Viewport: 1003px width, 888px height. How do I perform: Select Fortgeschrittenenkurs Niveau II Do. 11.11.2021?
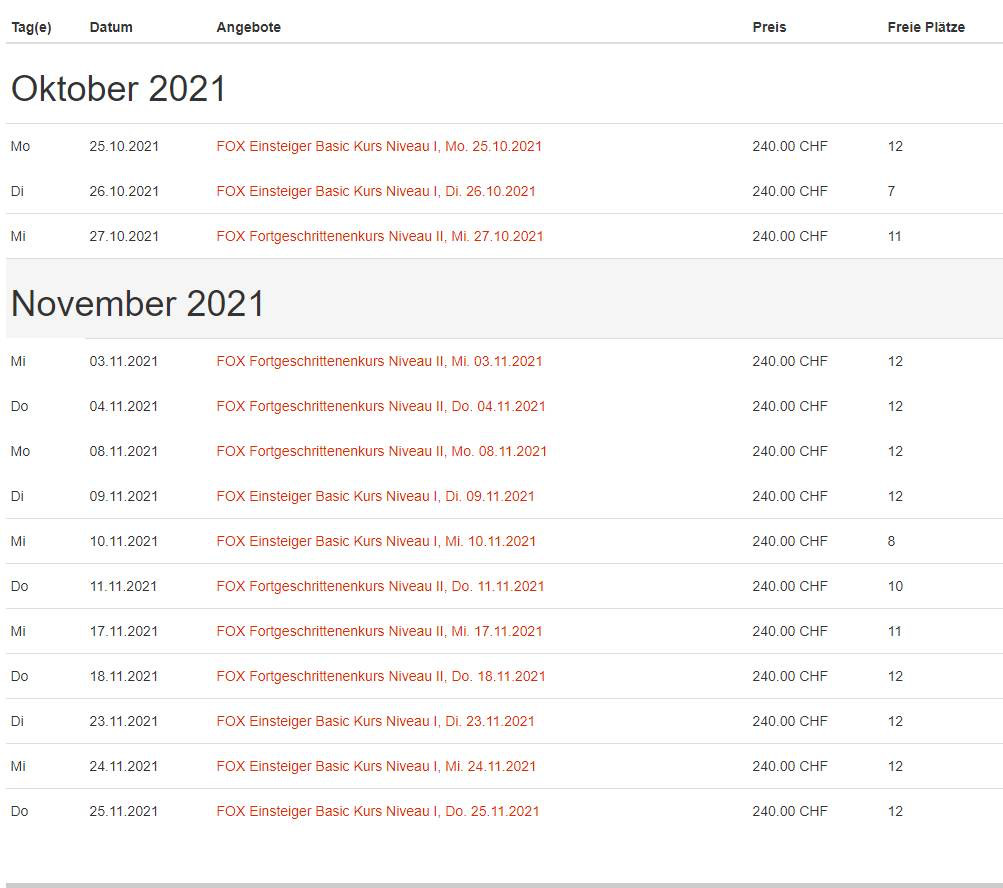[x=380, y=586]
